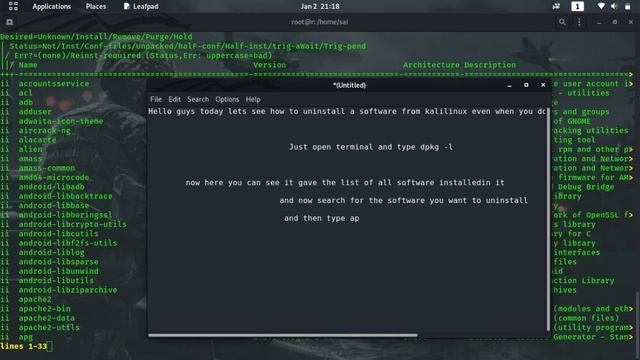Image resolution: width=640 pixels, height=360 pixels.
Task: Open the network wifi status icon
Action: click(x=601, y=7)
